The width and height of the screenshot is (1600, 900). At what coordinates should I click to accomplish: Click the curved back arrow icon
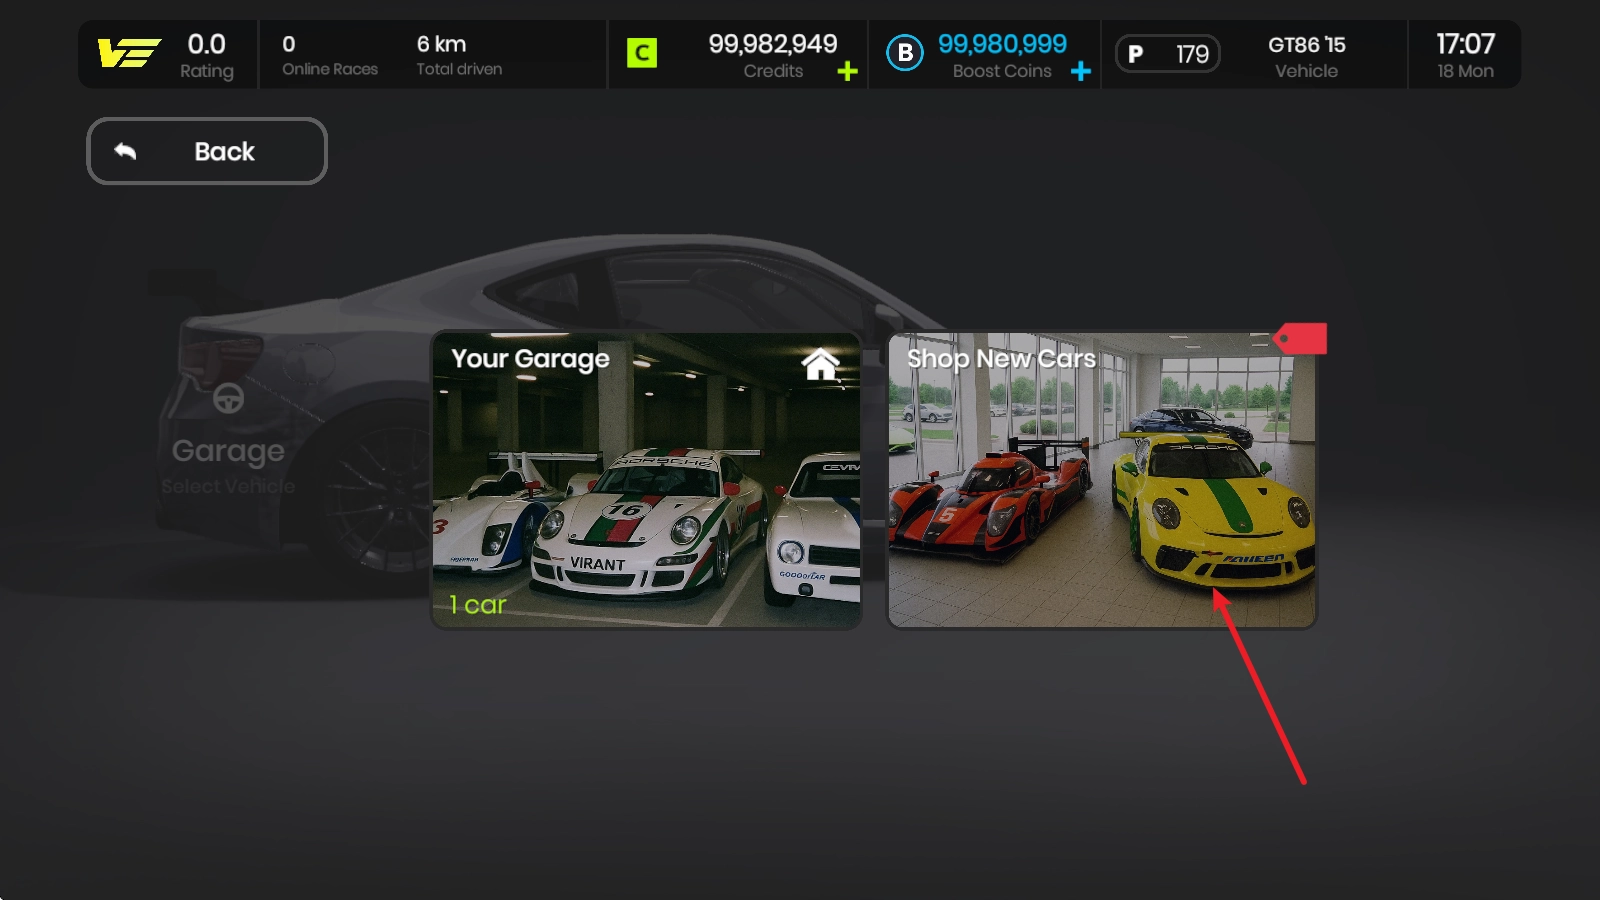[x=125, y=151]
